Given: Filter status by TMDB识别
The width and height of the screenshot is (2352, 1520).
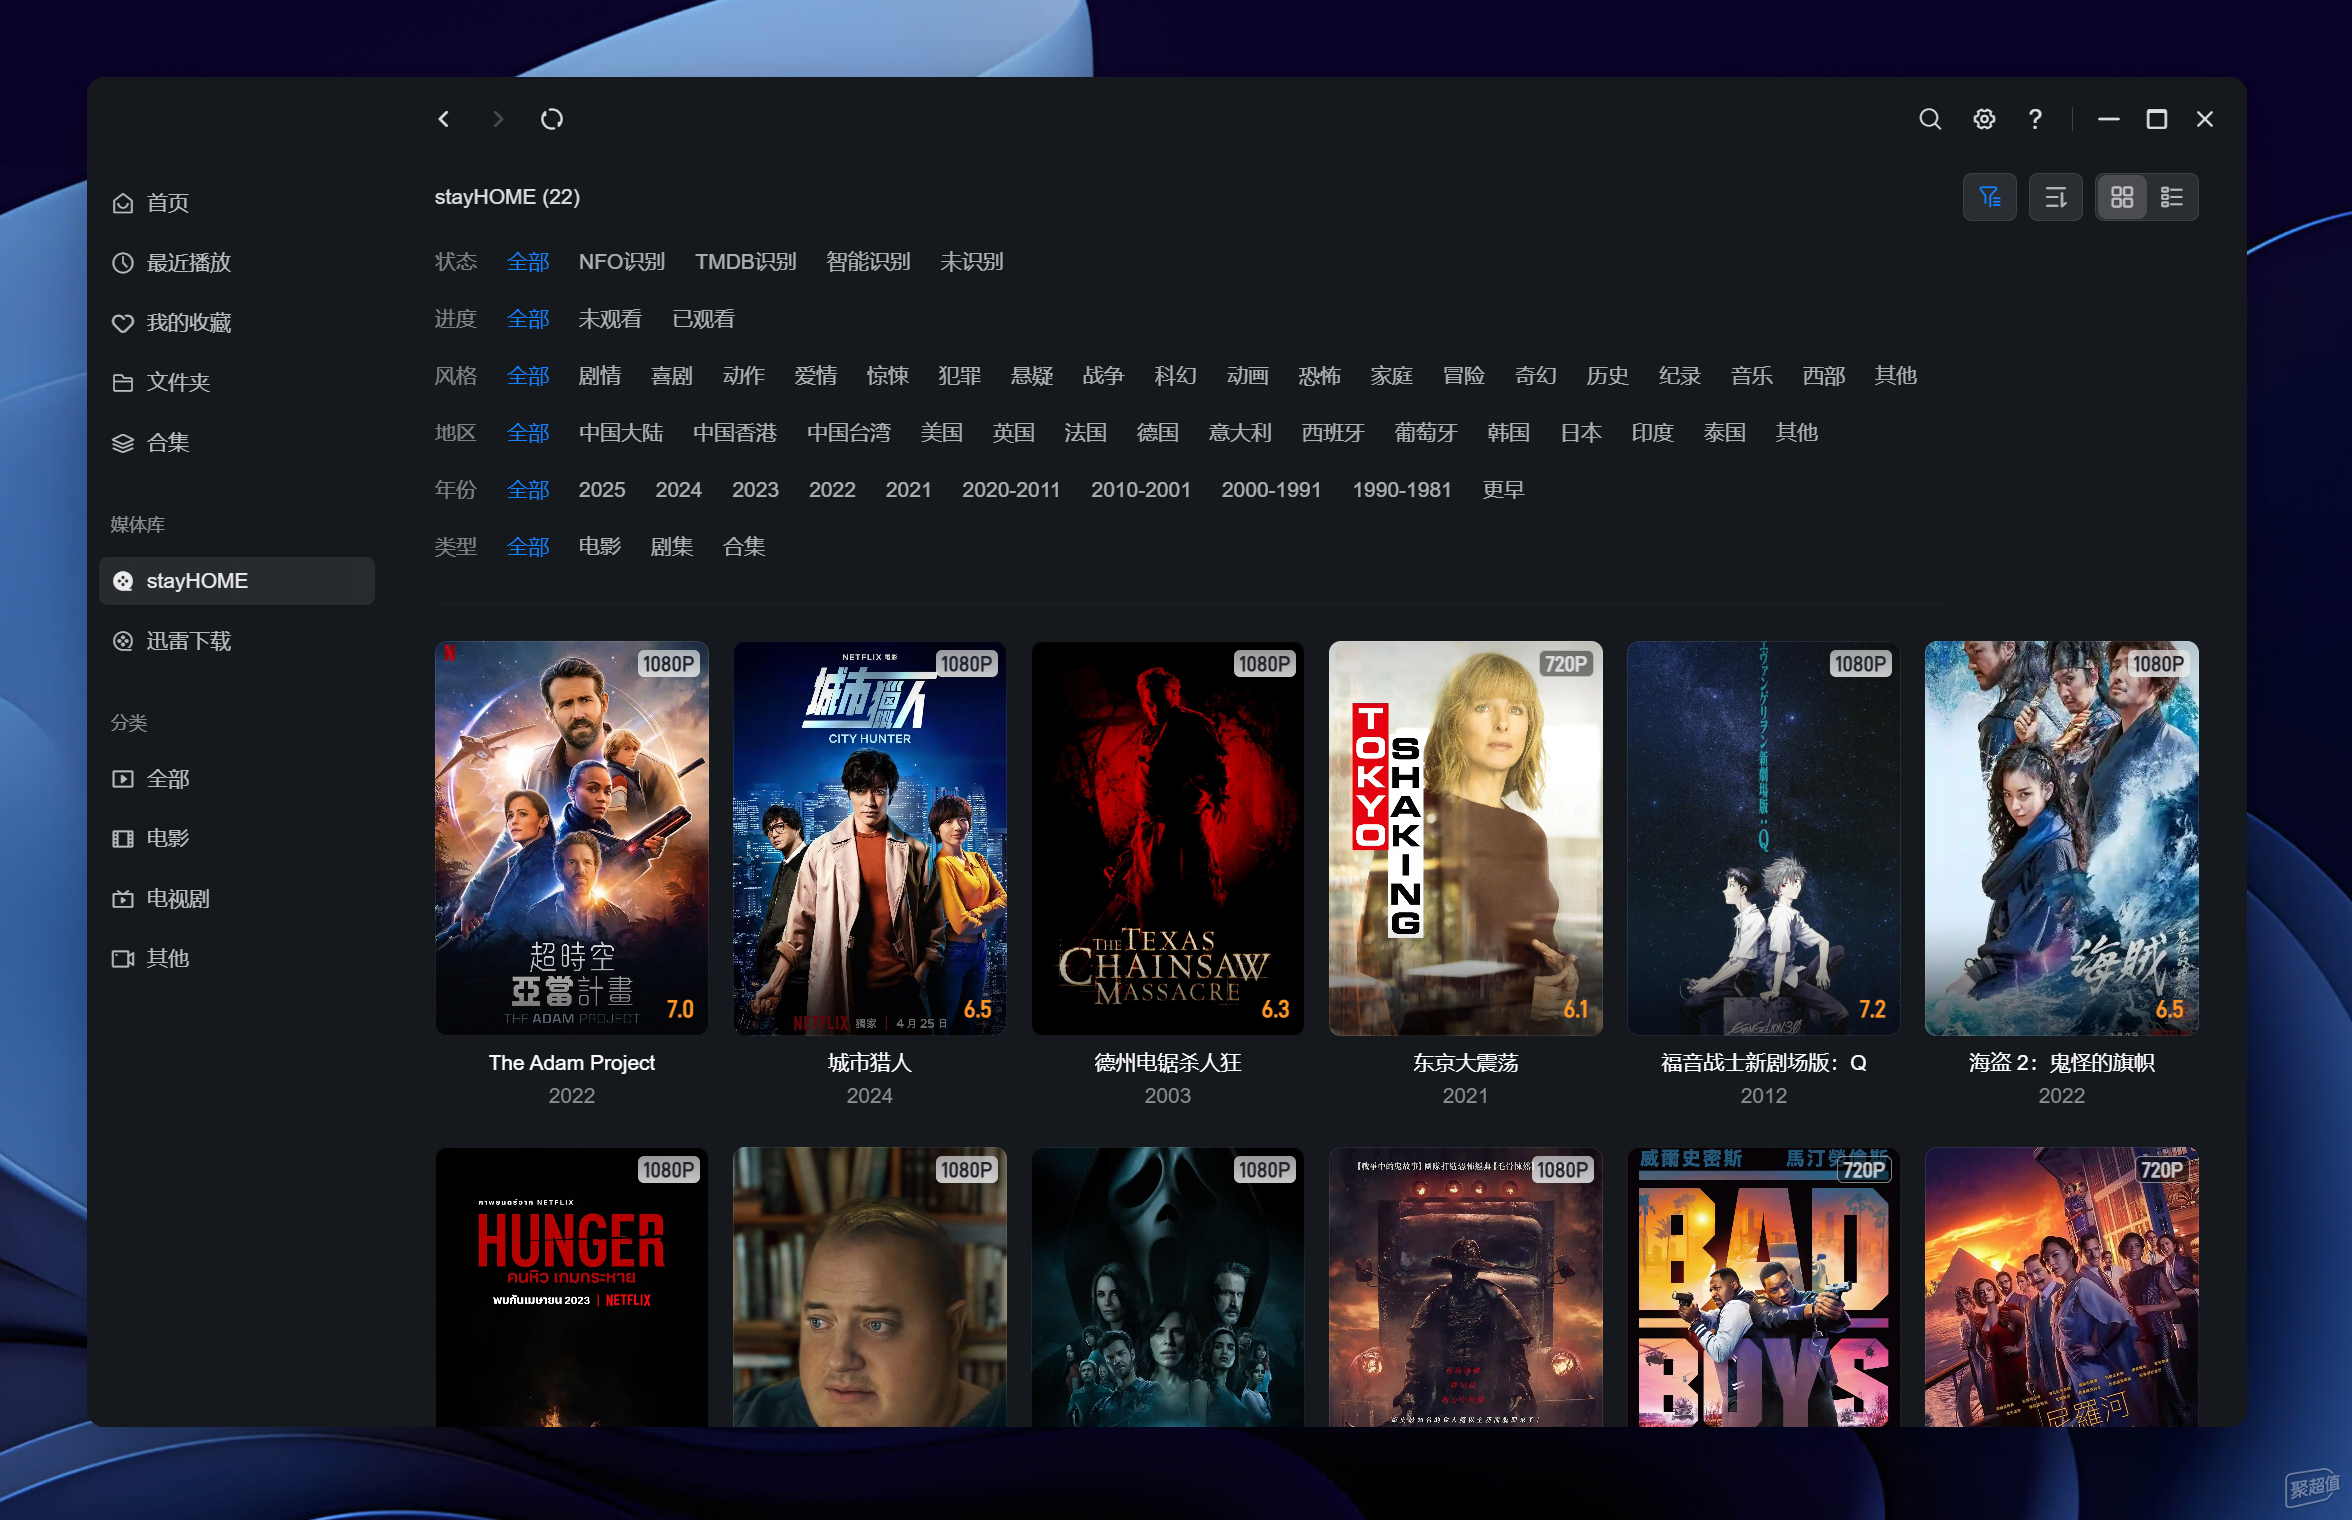Looking at the screenshot, I should coord(746,262).
